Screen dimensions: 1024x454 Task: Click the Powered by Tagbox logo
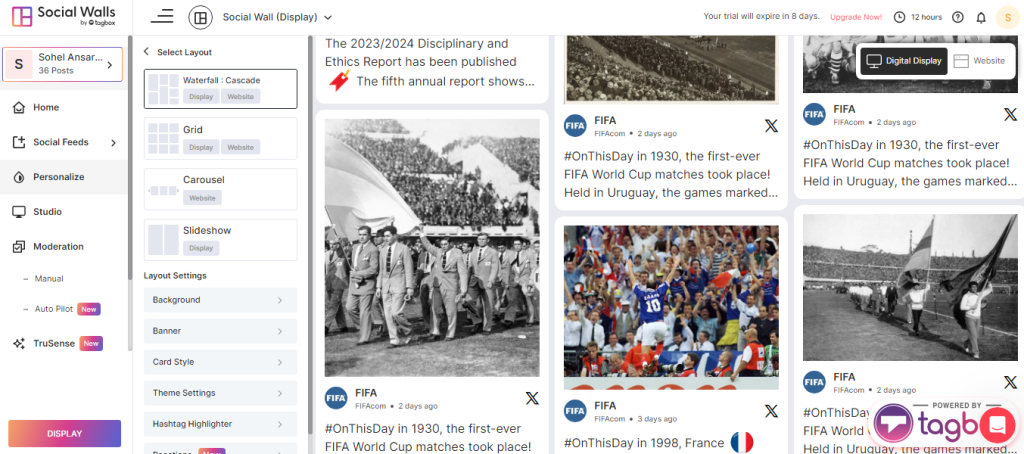[x=926, y=421]
